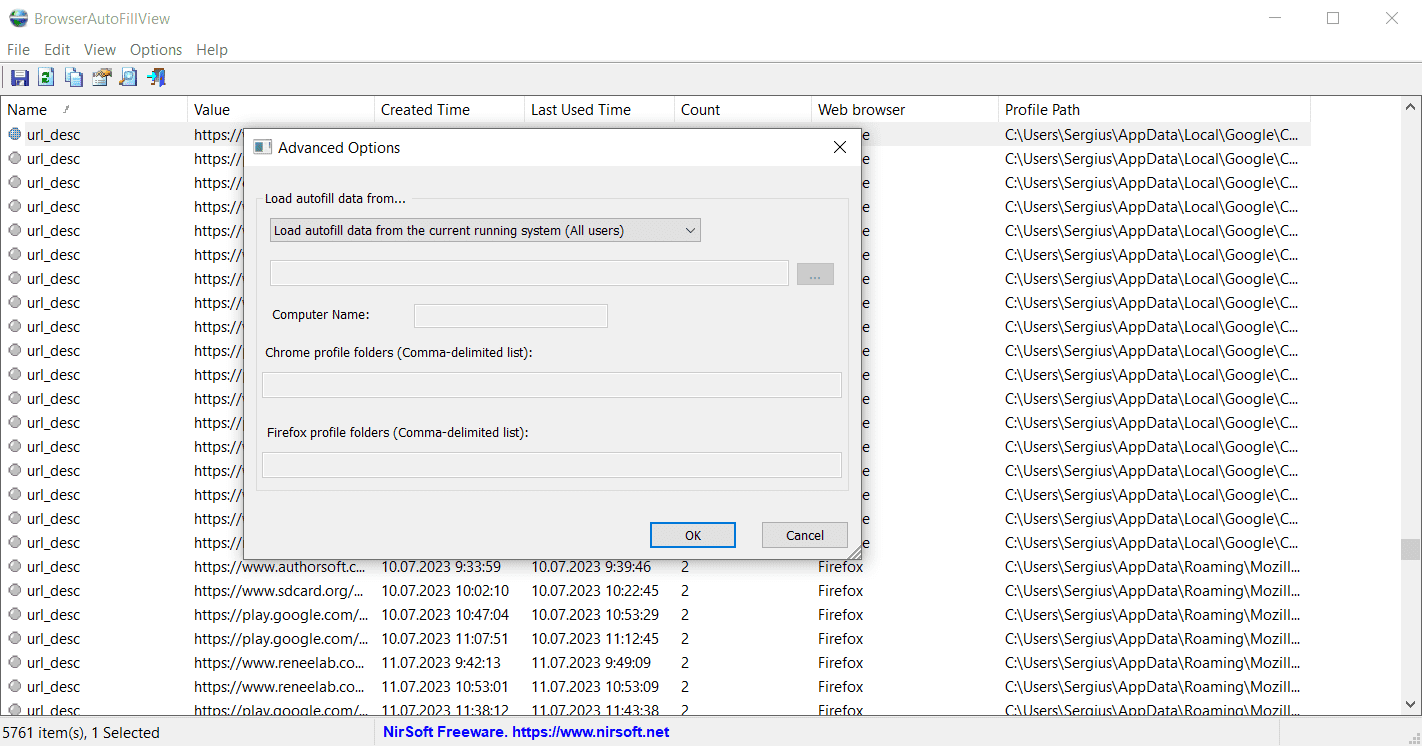This screenshot has width=1422, height=746.
Task: Click 'Firefox' cell in the www.authorsoft row
Action: click(x=840, y=566)
